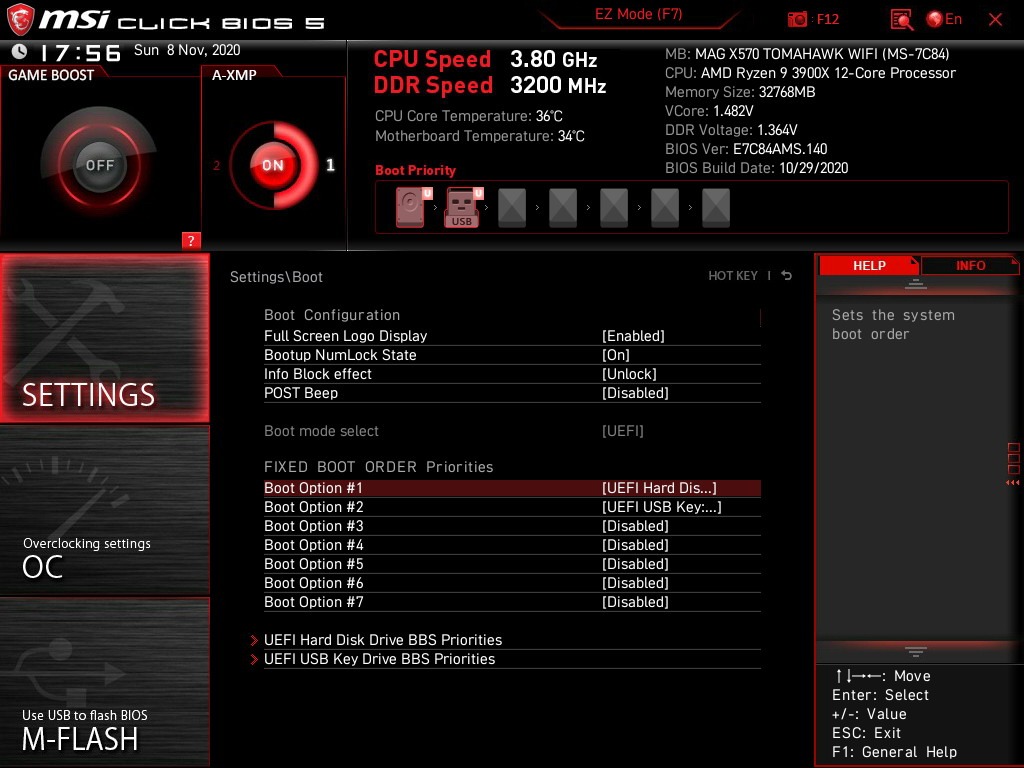Select A-XMP profile 1
1024x768 pixels.
click(x=330, y=165)
